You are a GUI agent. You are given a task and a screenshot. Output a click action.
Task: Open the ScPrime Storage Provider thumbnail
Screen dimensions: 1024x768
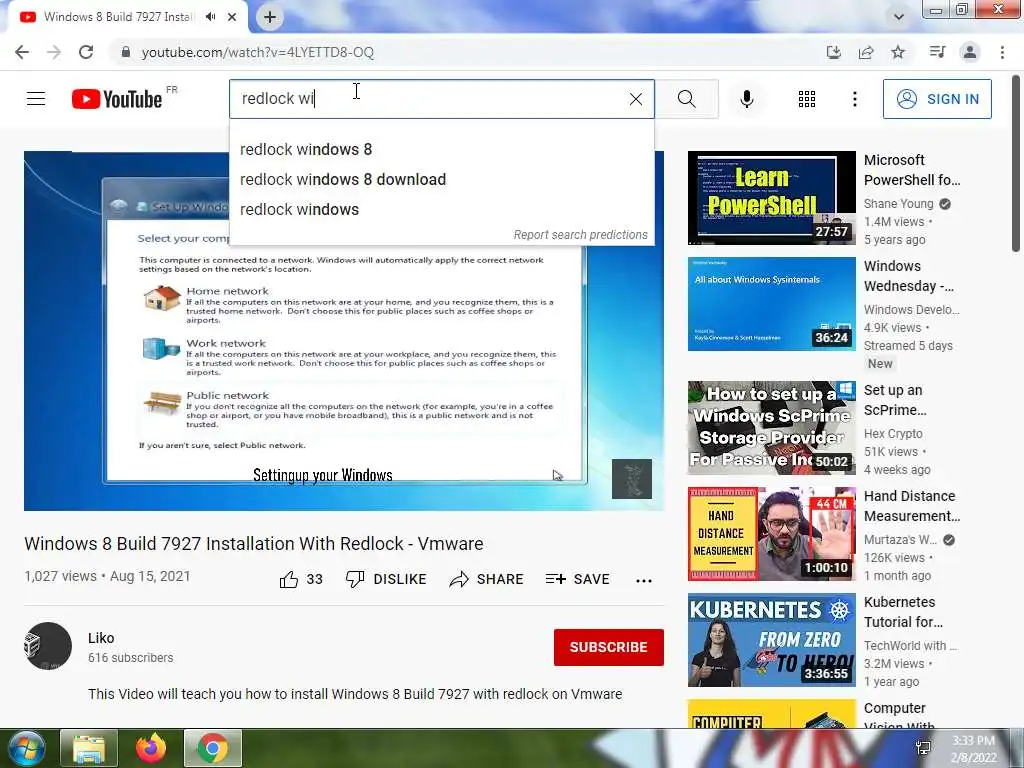tap(771, 428)
